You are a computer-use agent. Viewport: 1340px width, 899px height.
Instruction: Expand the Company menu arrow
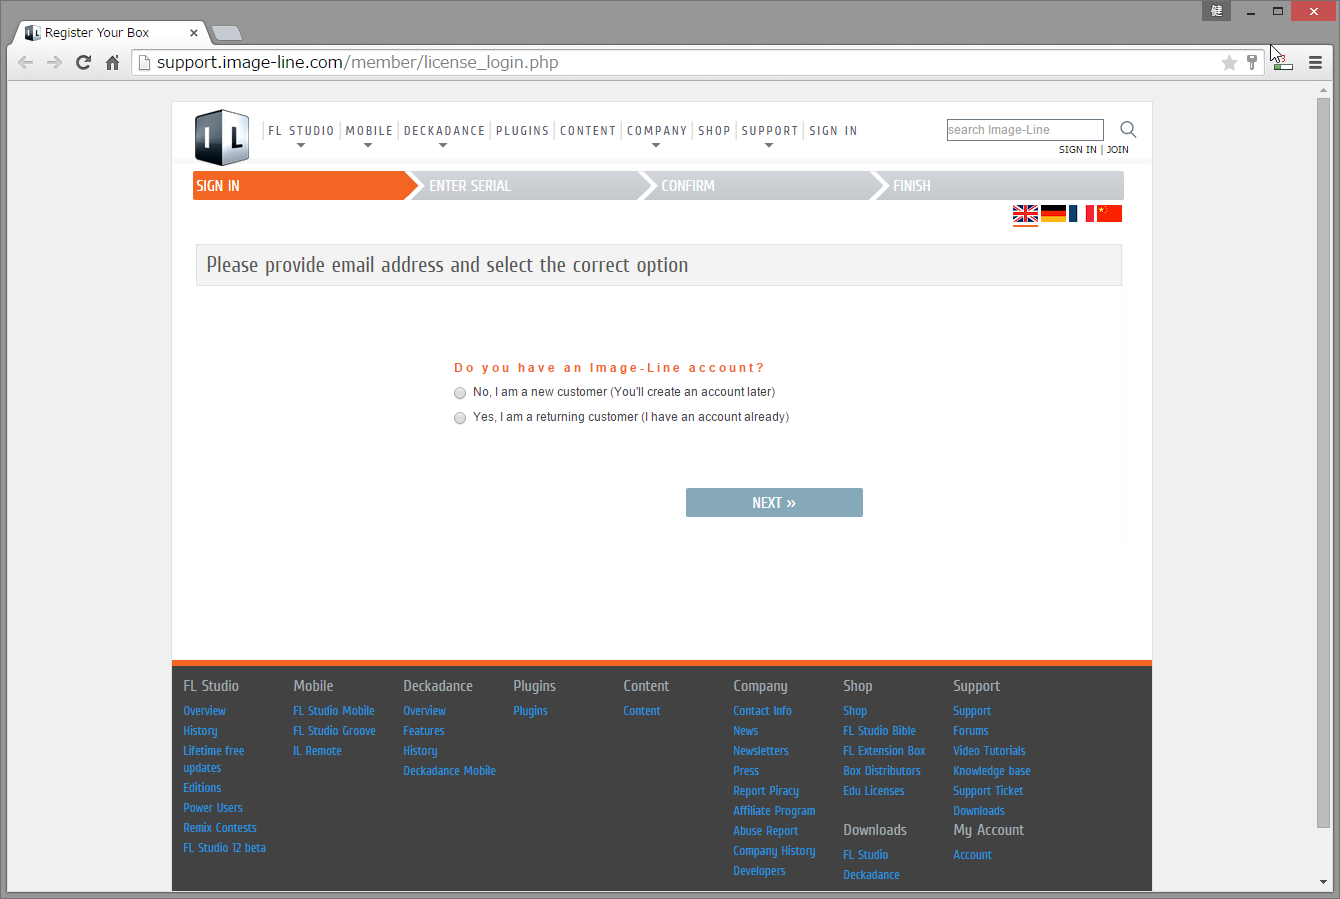point(656,146)
